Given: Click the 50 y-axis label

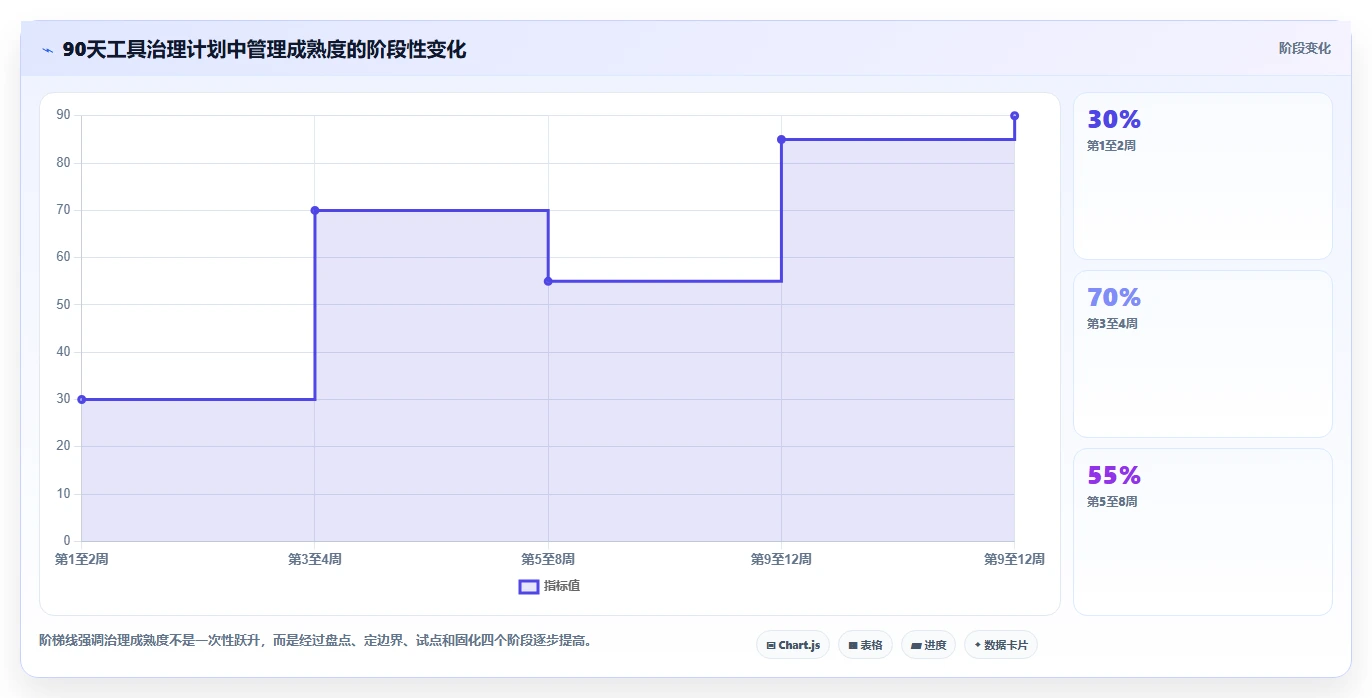Looking at the screenshot, I should point(63,304).
